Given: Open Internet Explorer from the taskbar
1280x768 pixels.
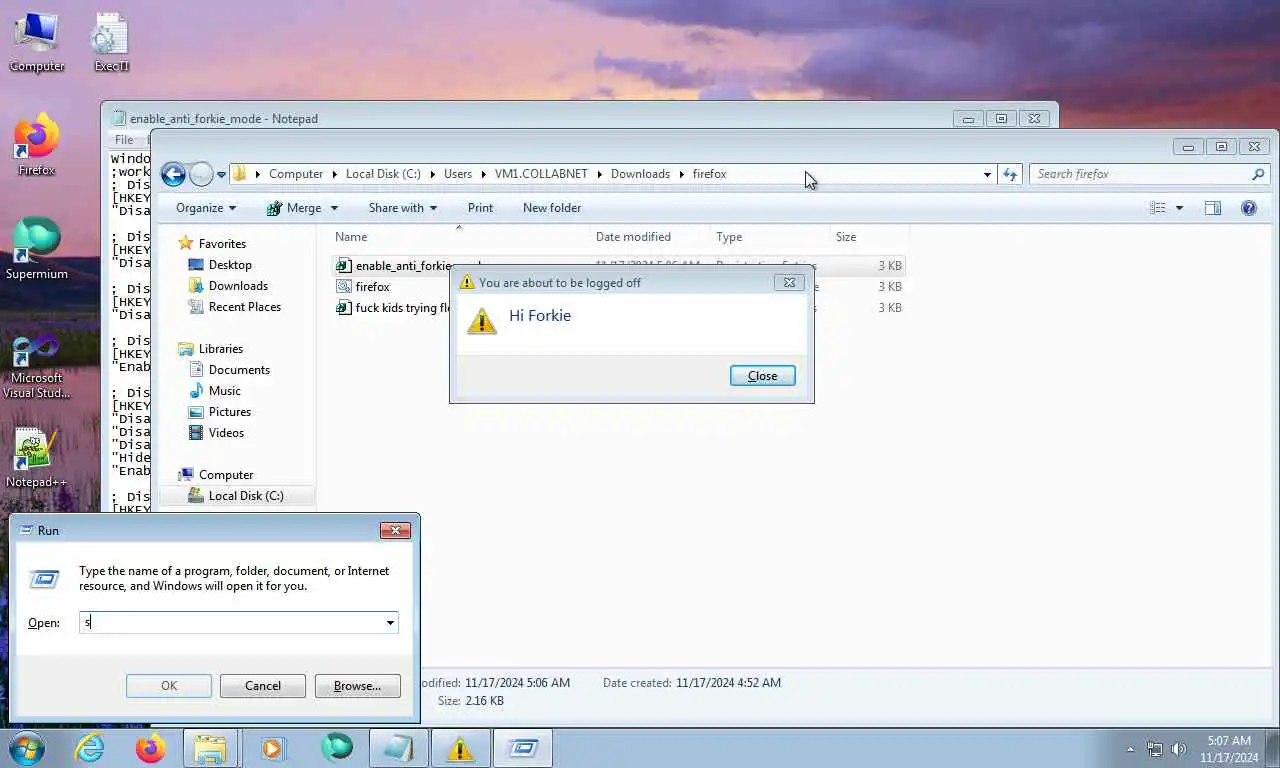Looking at the screenshot, I should [x=90, y=748].
